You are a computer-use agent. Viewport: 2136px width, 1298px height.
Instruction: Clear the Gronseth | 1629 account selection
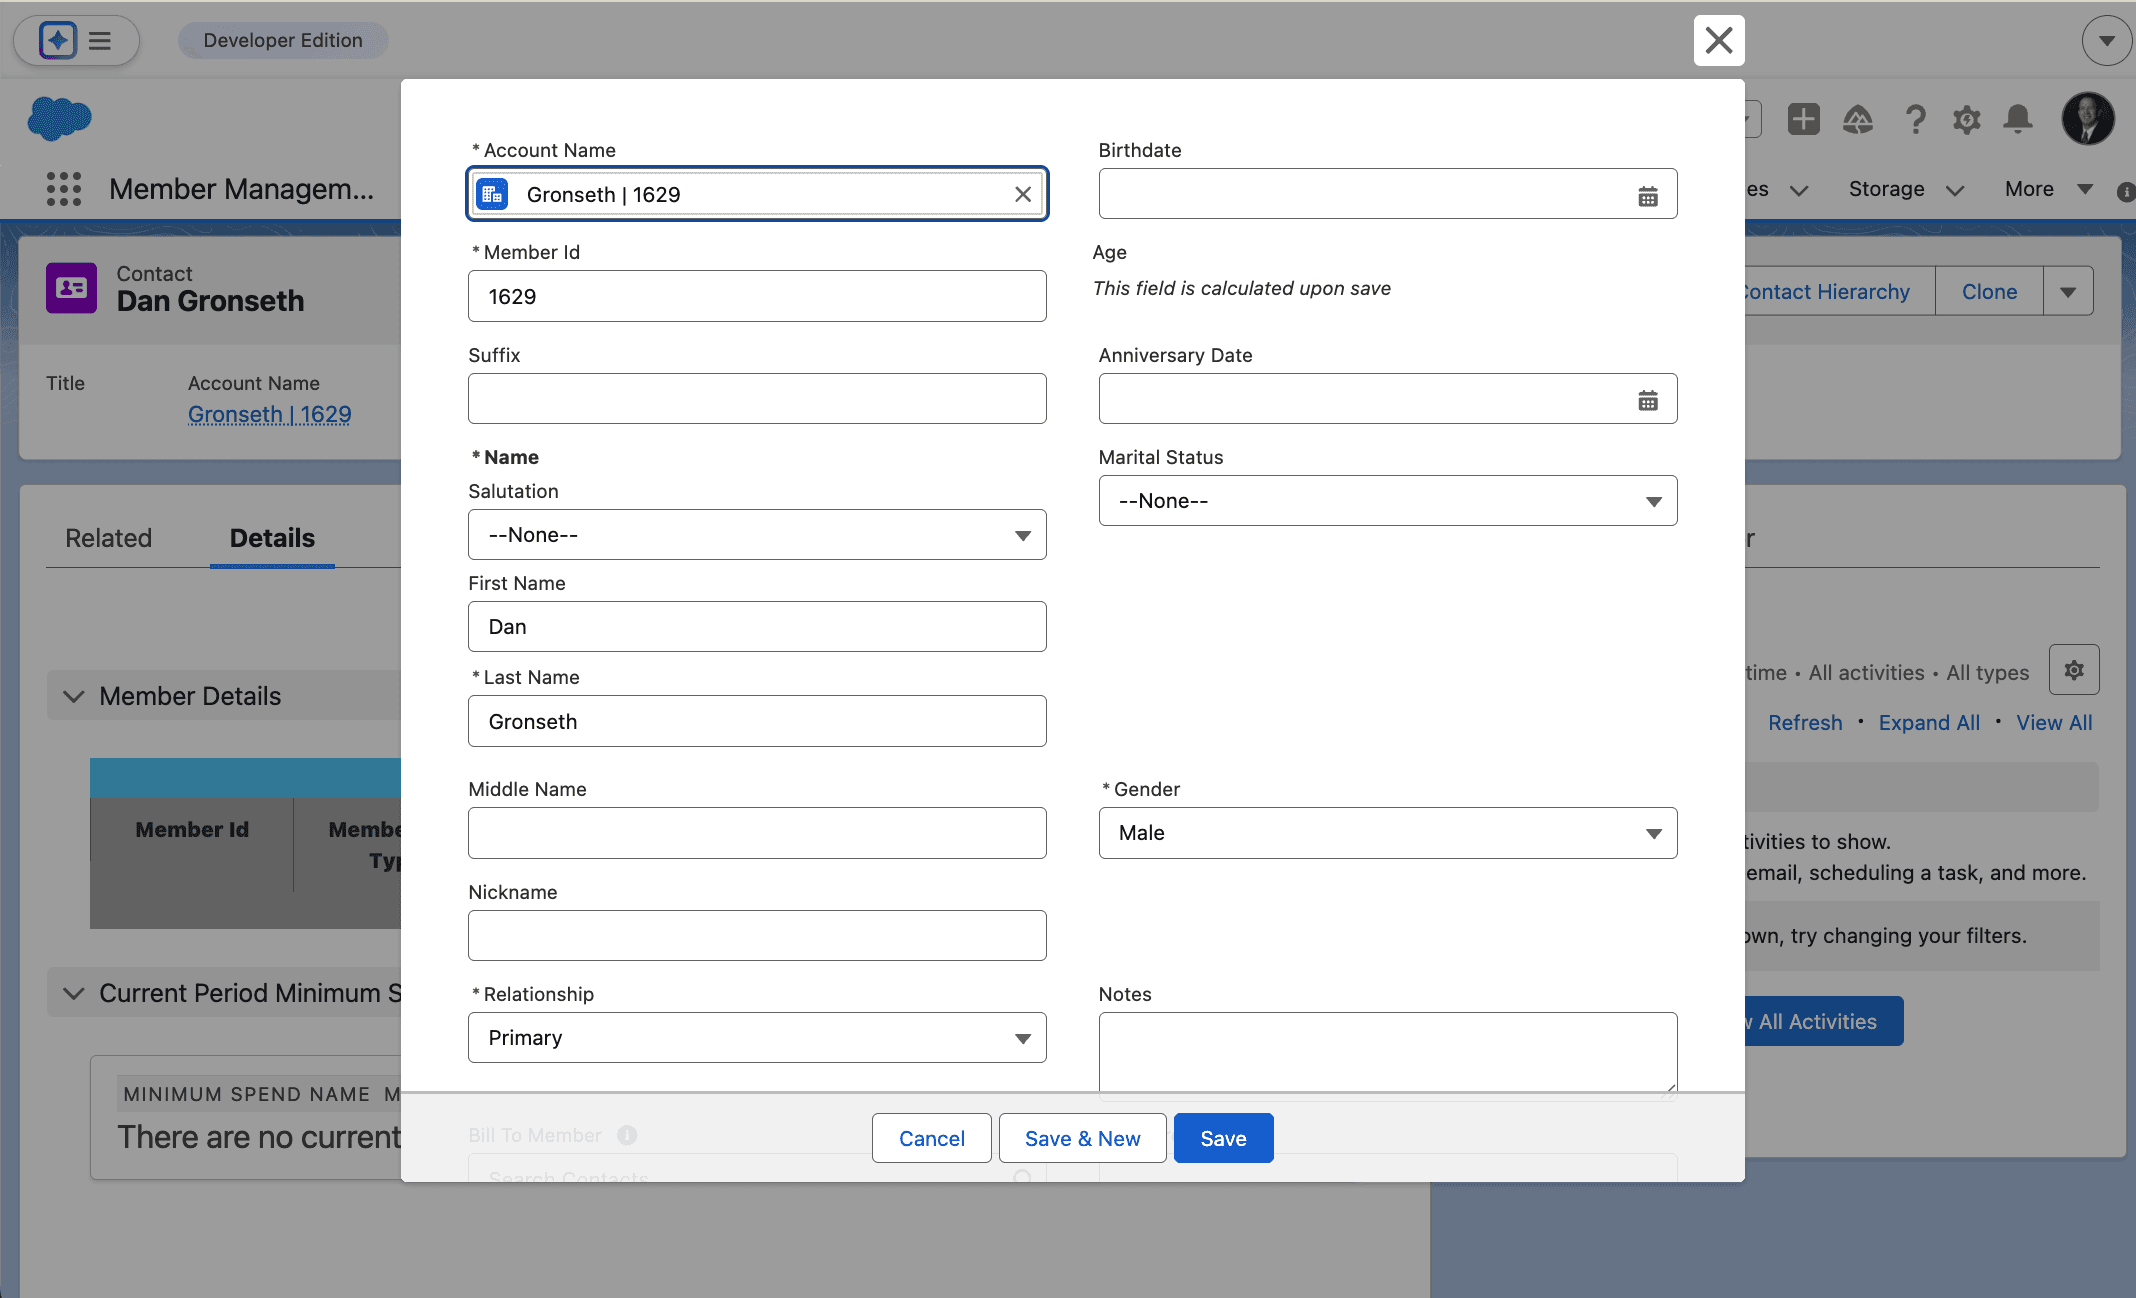coord(1022,194)
